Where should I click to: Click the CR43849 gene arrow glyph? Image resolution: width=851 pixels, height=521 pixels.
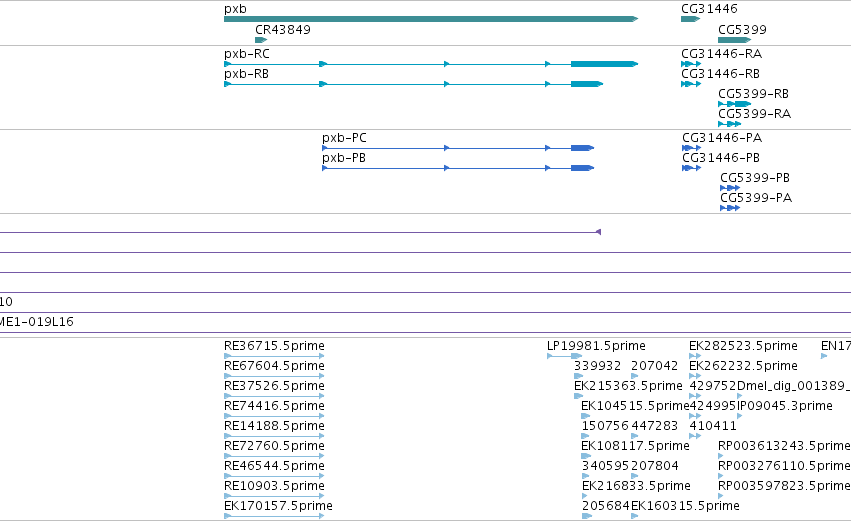click(261, 40)
